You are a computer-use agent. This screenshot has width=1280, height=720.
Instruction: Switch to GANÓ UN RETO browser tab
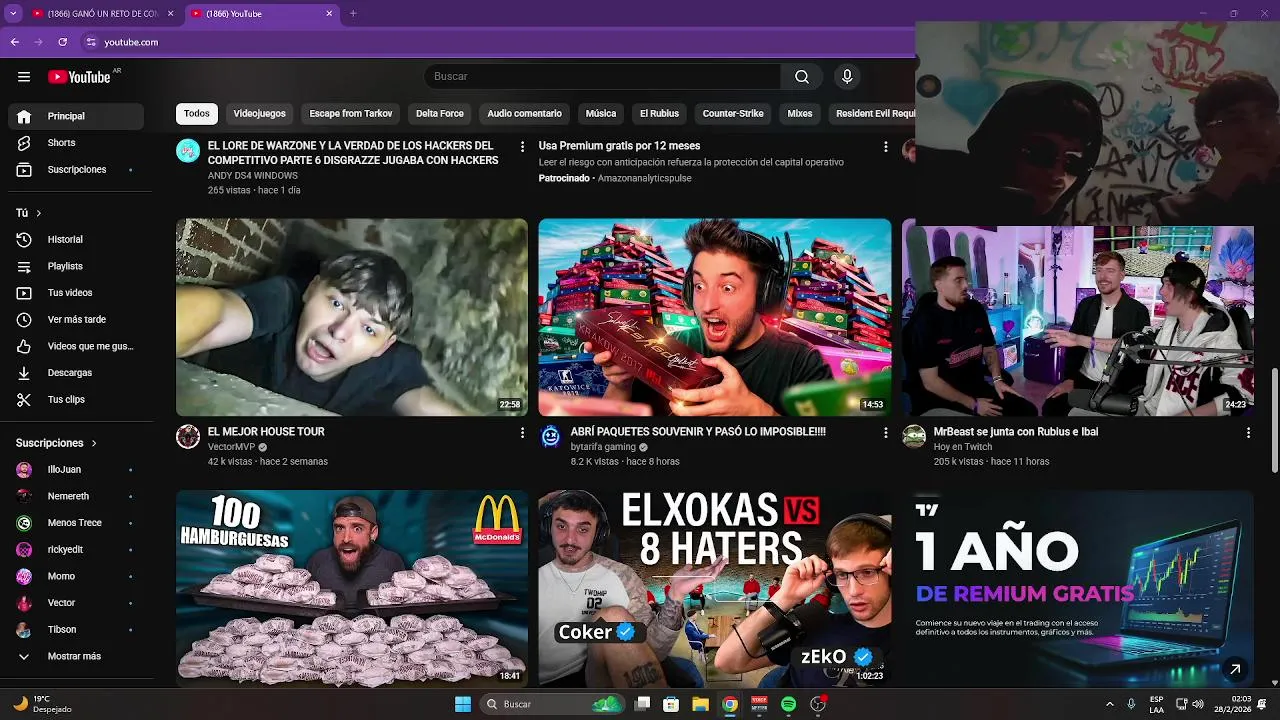[x=102, y=13]
